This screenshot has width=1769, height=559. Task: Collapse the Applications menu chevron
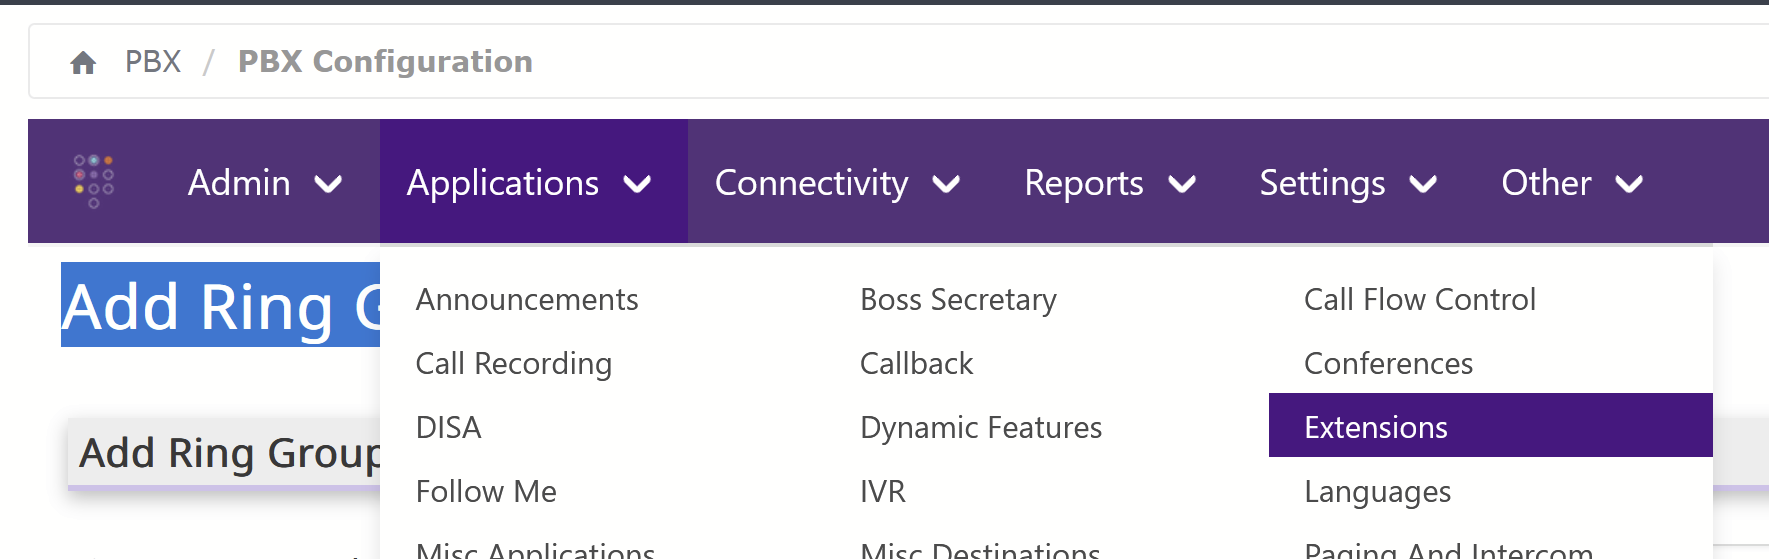point(637,184)
